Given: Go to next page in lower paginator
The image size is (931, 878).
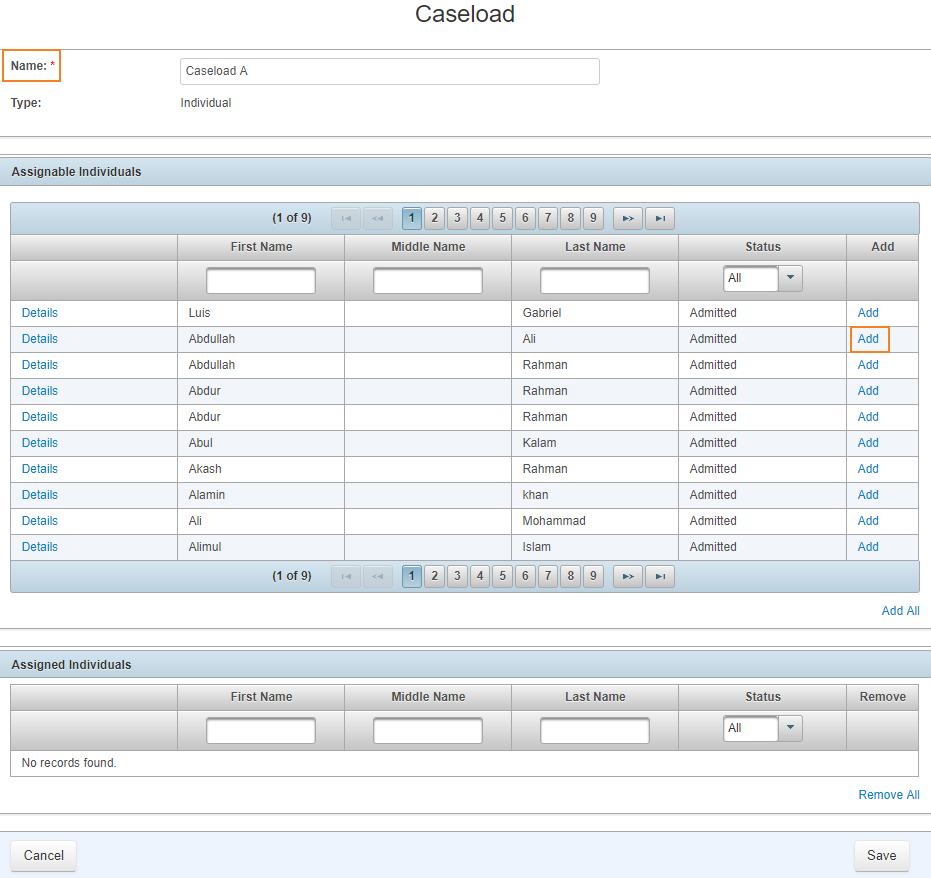Looking at the screenshot, I should 628,576.
